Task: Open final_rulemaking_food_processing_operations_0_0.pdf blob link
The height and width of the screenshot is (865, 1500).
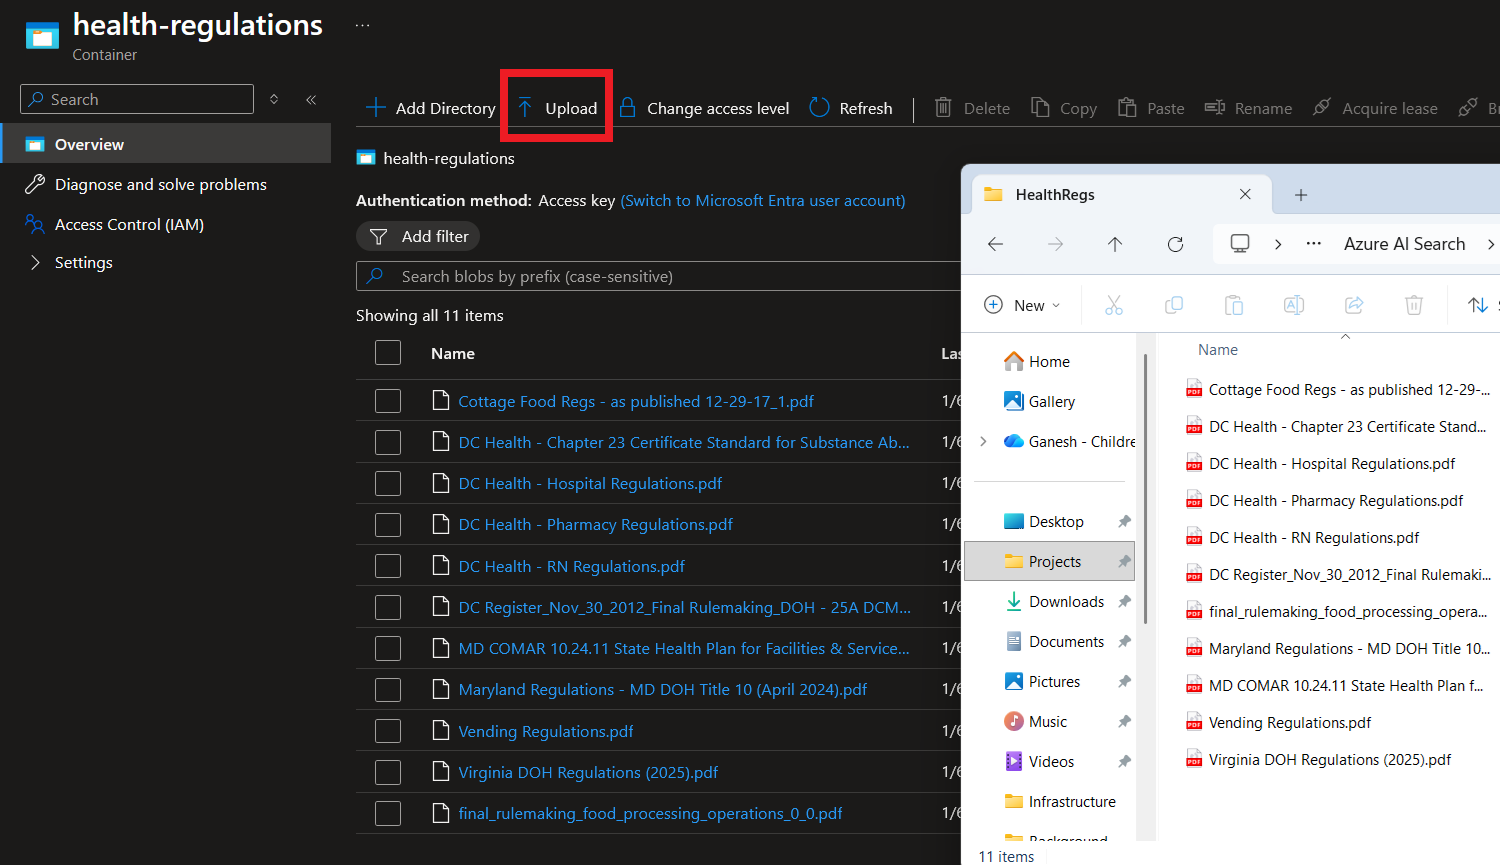Action: (x=650, y=813)
